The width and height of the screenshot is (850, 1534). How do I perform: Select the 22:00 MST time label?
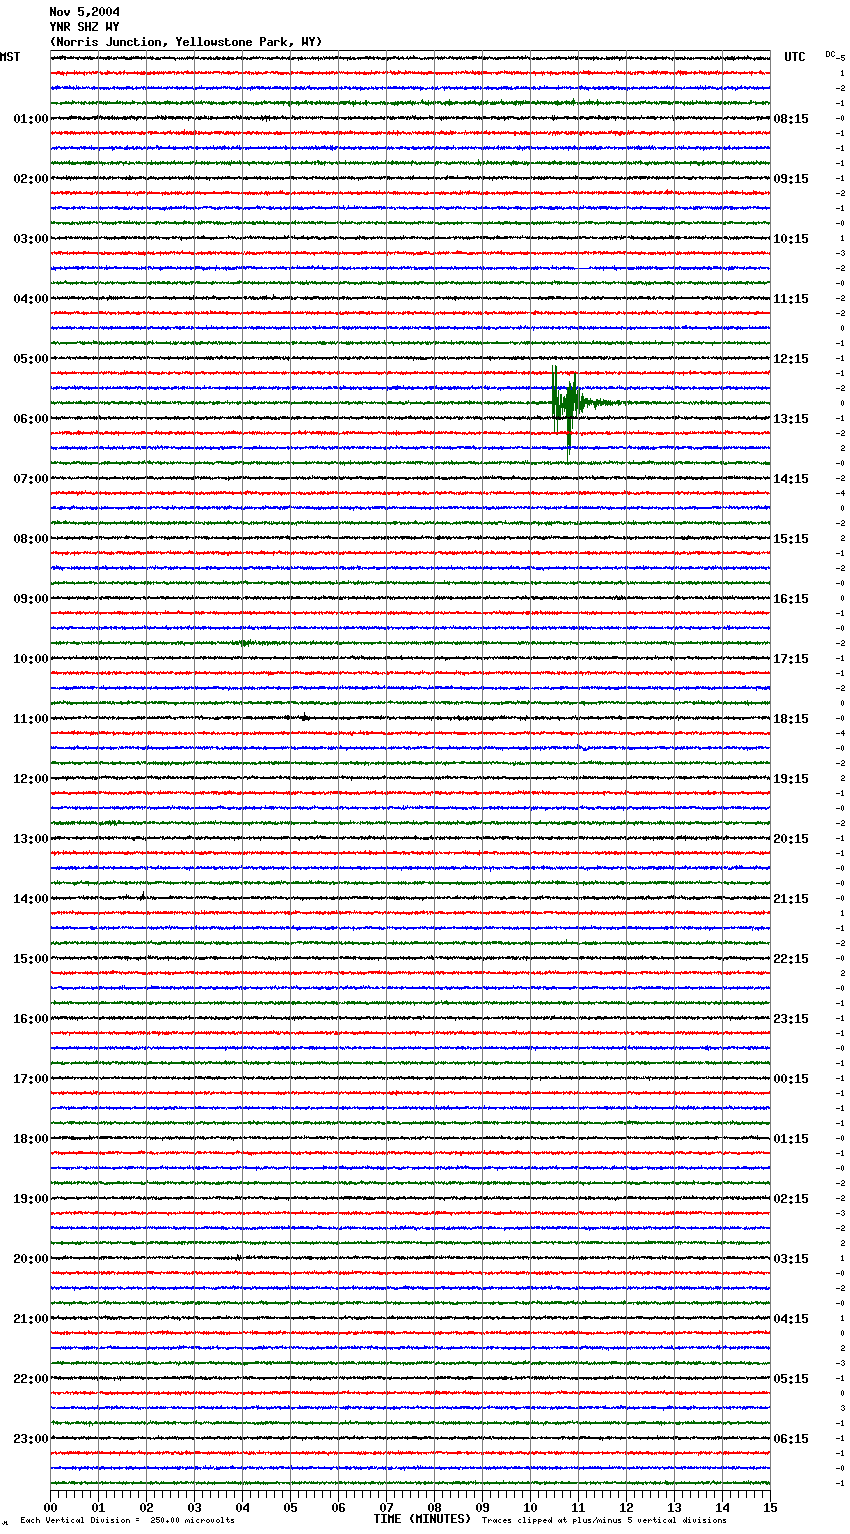31,1379
